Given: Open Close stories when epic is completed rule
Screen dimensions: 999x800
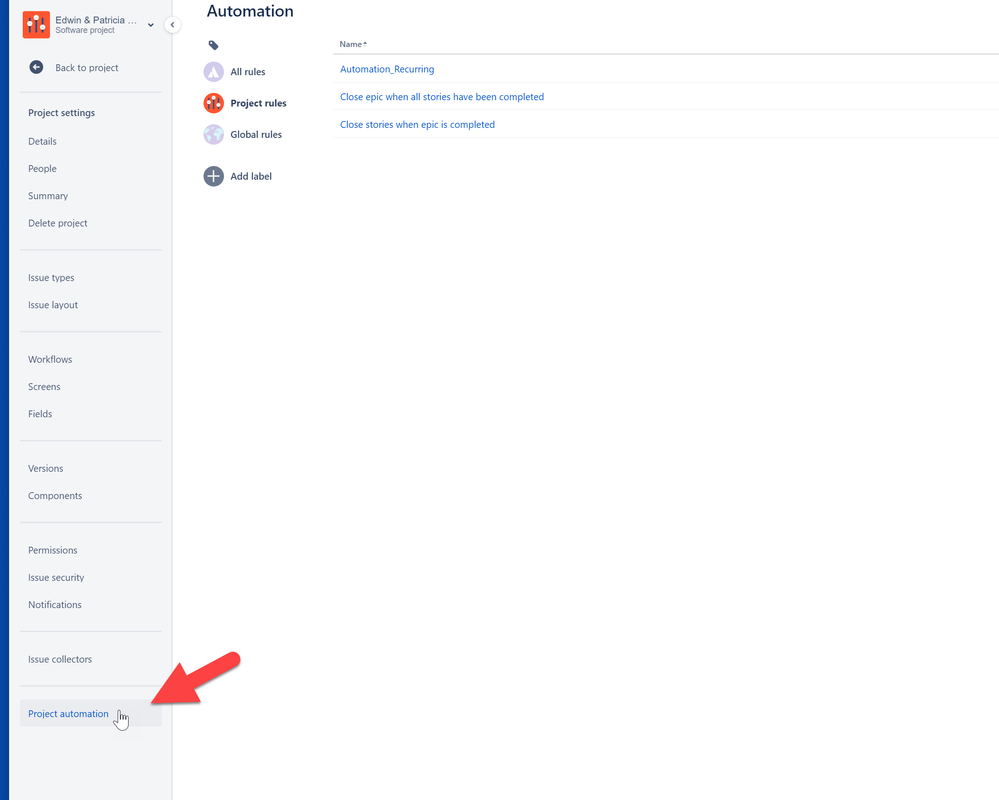Looking at the screenshot, I should pos(417,125).
